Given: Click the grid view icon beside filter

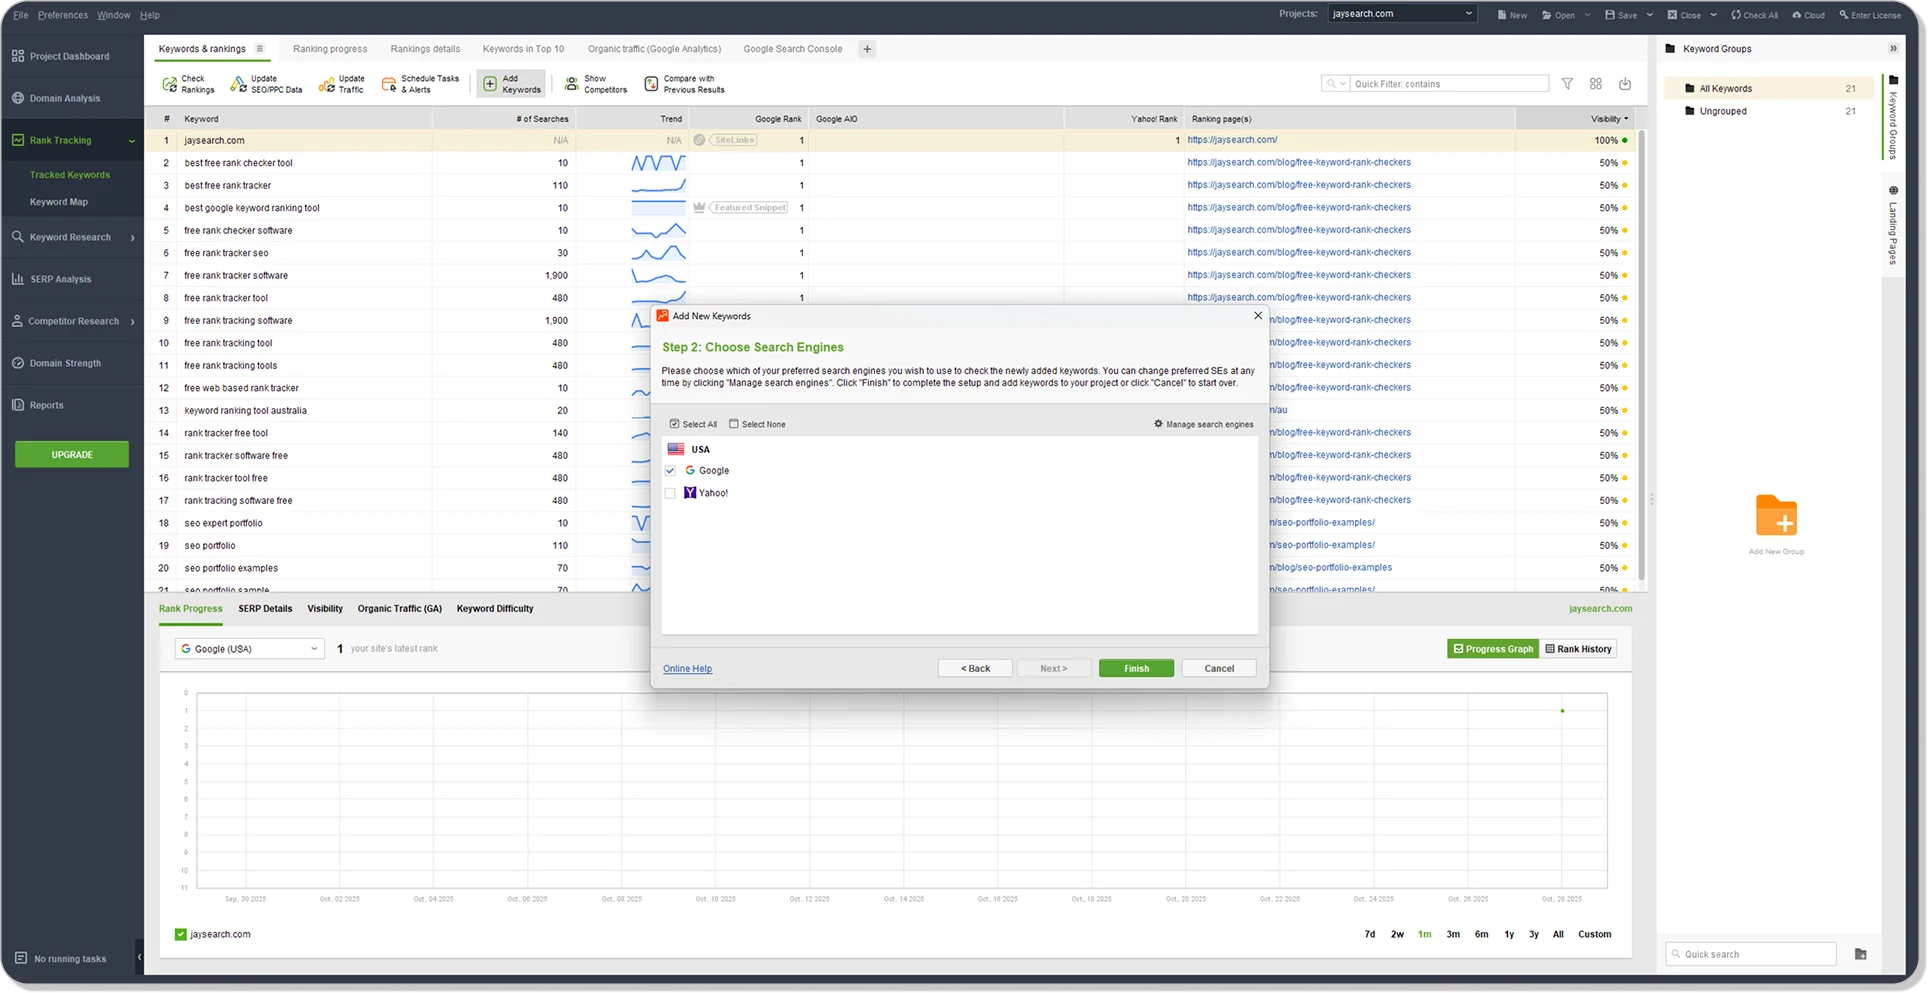Looking at the screenshot, I should [1596, 84].
